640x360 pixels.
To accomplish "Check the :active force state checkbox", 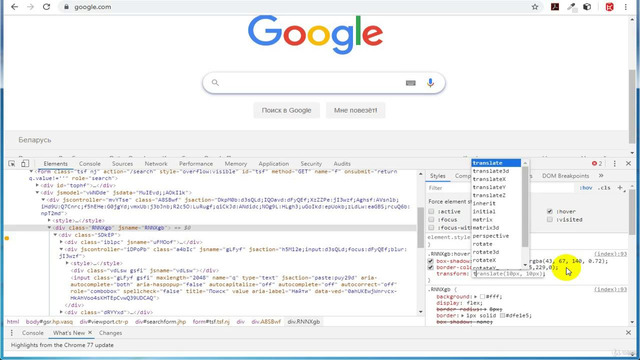I will coord(431,211).
